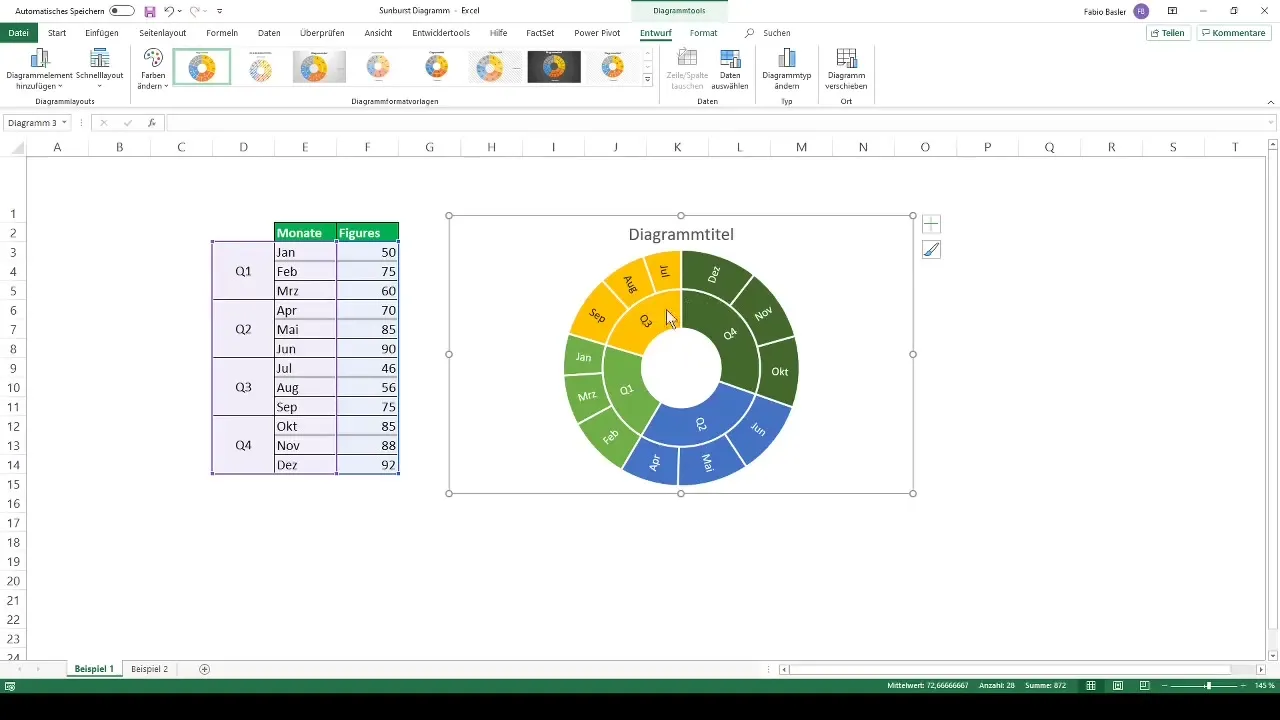Expand the chart styles gallery more arrow
1280x720 pixels.
[648, 80]
